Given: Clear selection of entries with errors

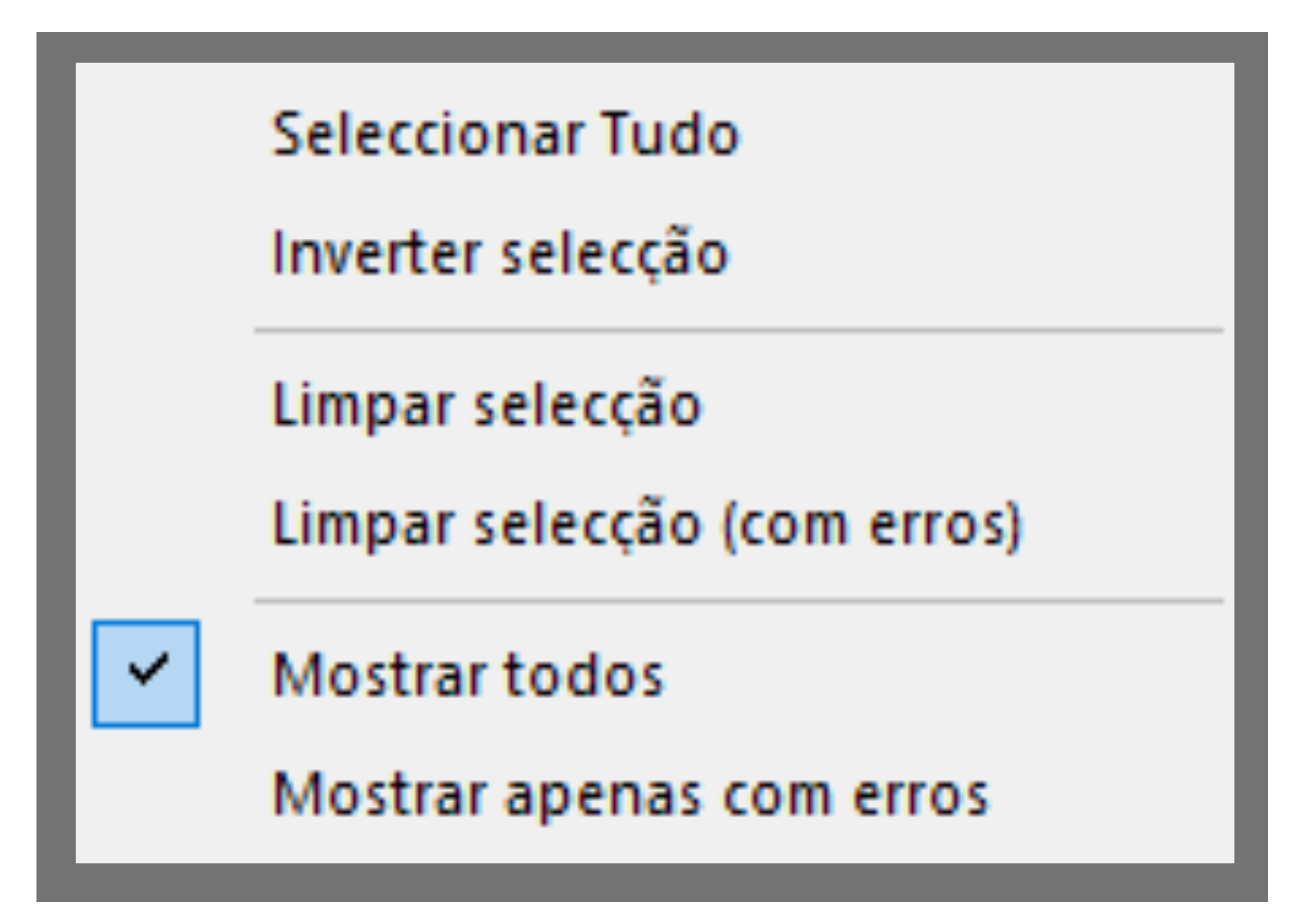Looking at the screenshot, I should click(x=647, y=525).
